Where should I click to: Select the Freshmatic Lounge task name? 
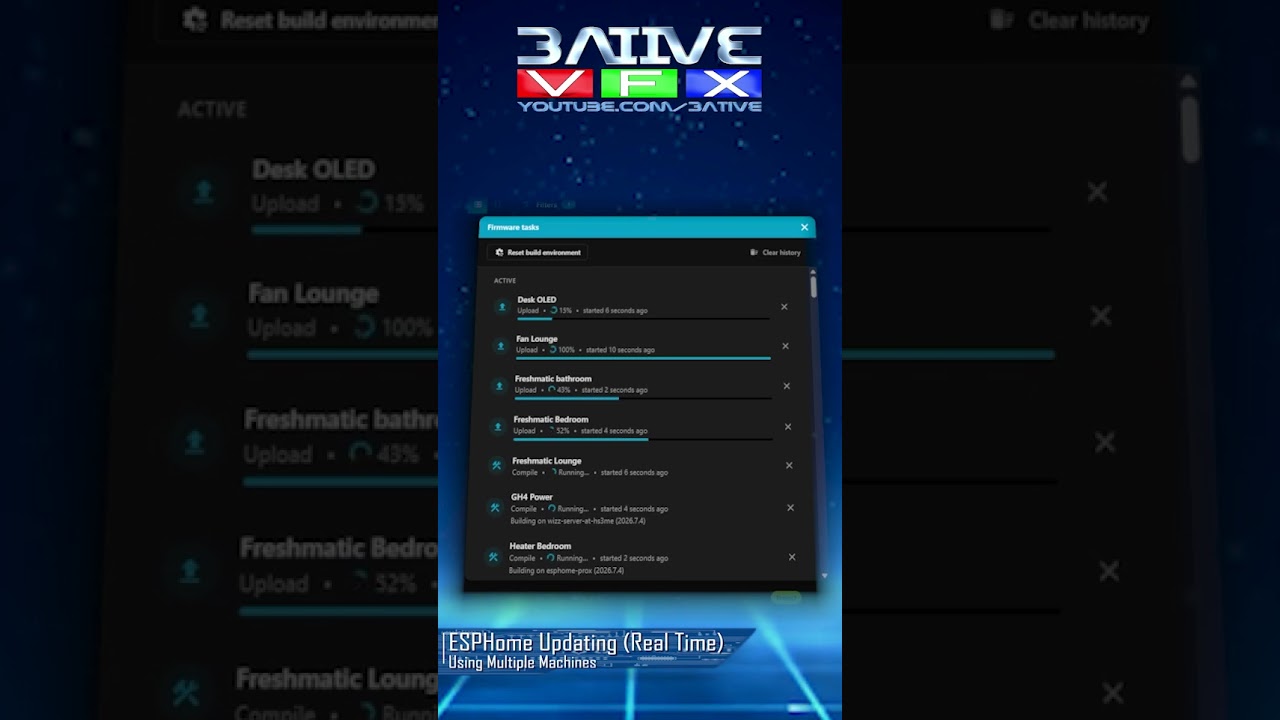pyautogui.click(x=546, y=461)
